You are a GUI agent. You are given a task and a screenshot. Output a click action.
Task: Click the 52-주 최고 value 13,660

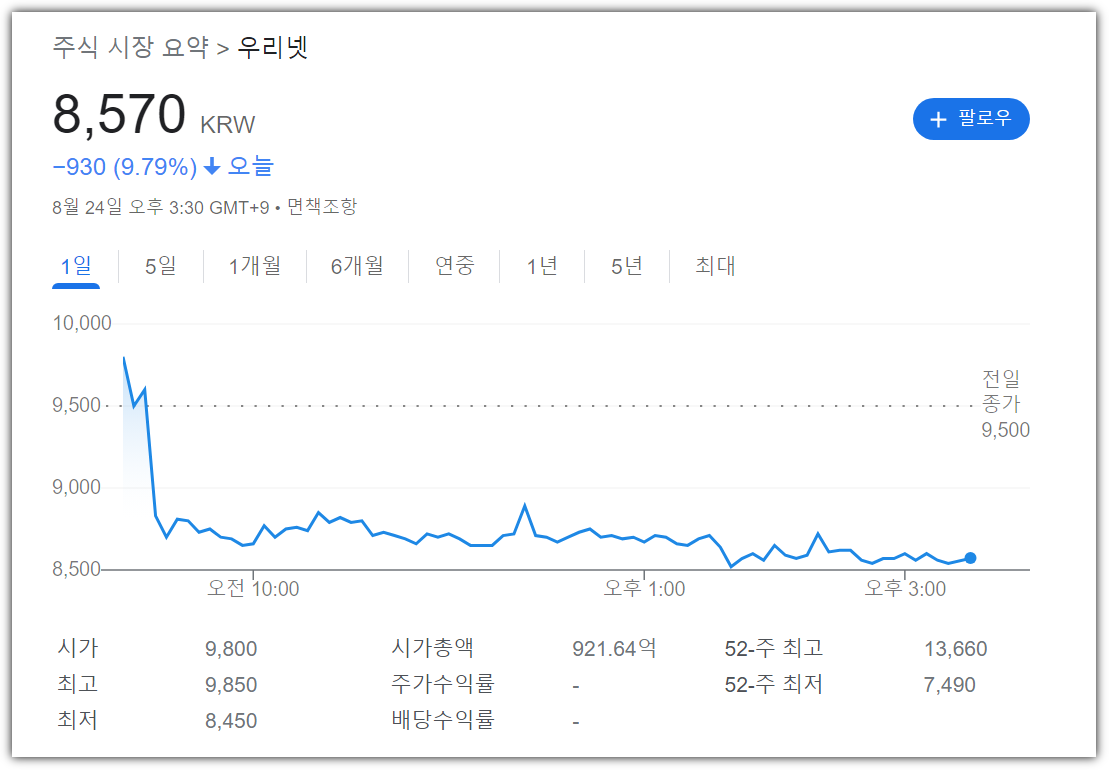(956, 649)
